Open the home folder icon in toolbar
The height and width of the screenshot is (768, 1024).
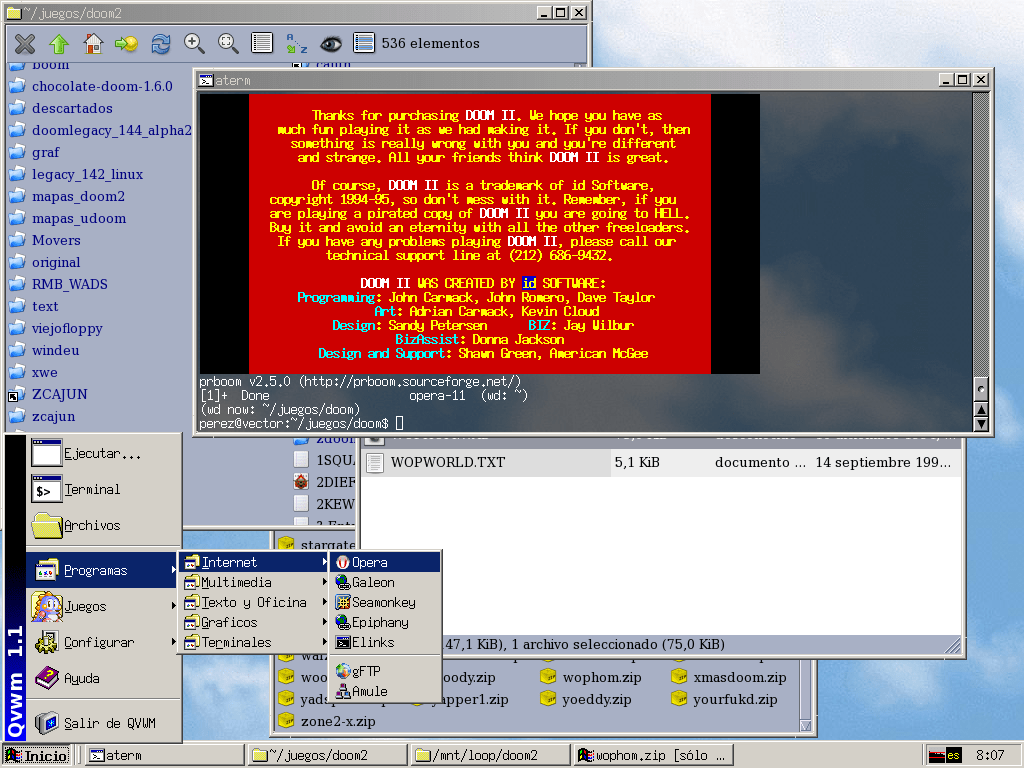[x=93, y=44]
